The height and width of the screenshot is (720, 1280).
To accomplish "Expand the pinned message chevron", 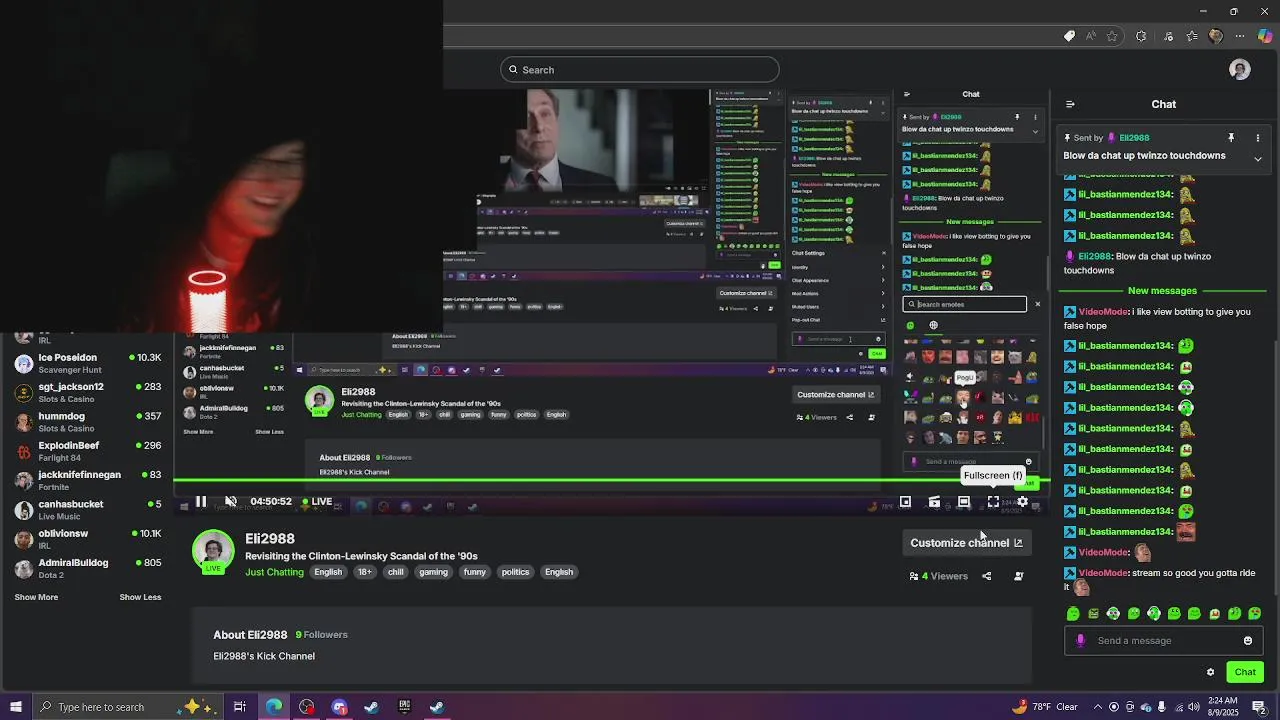I will pos(1258,159).
